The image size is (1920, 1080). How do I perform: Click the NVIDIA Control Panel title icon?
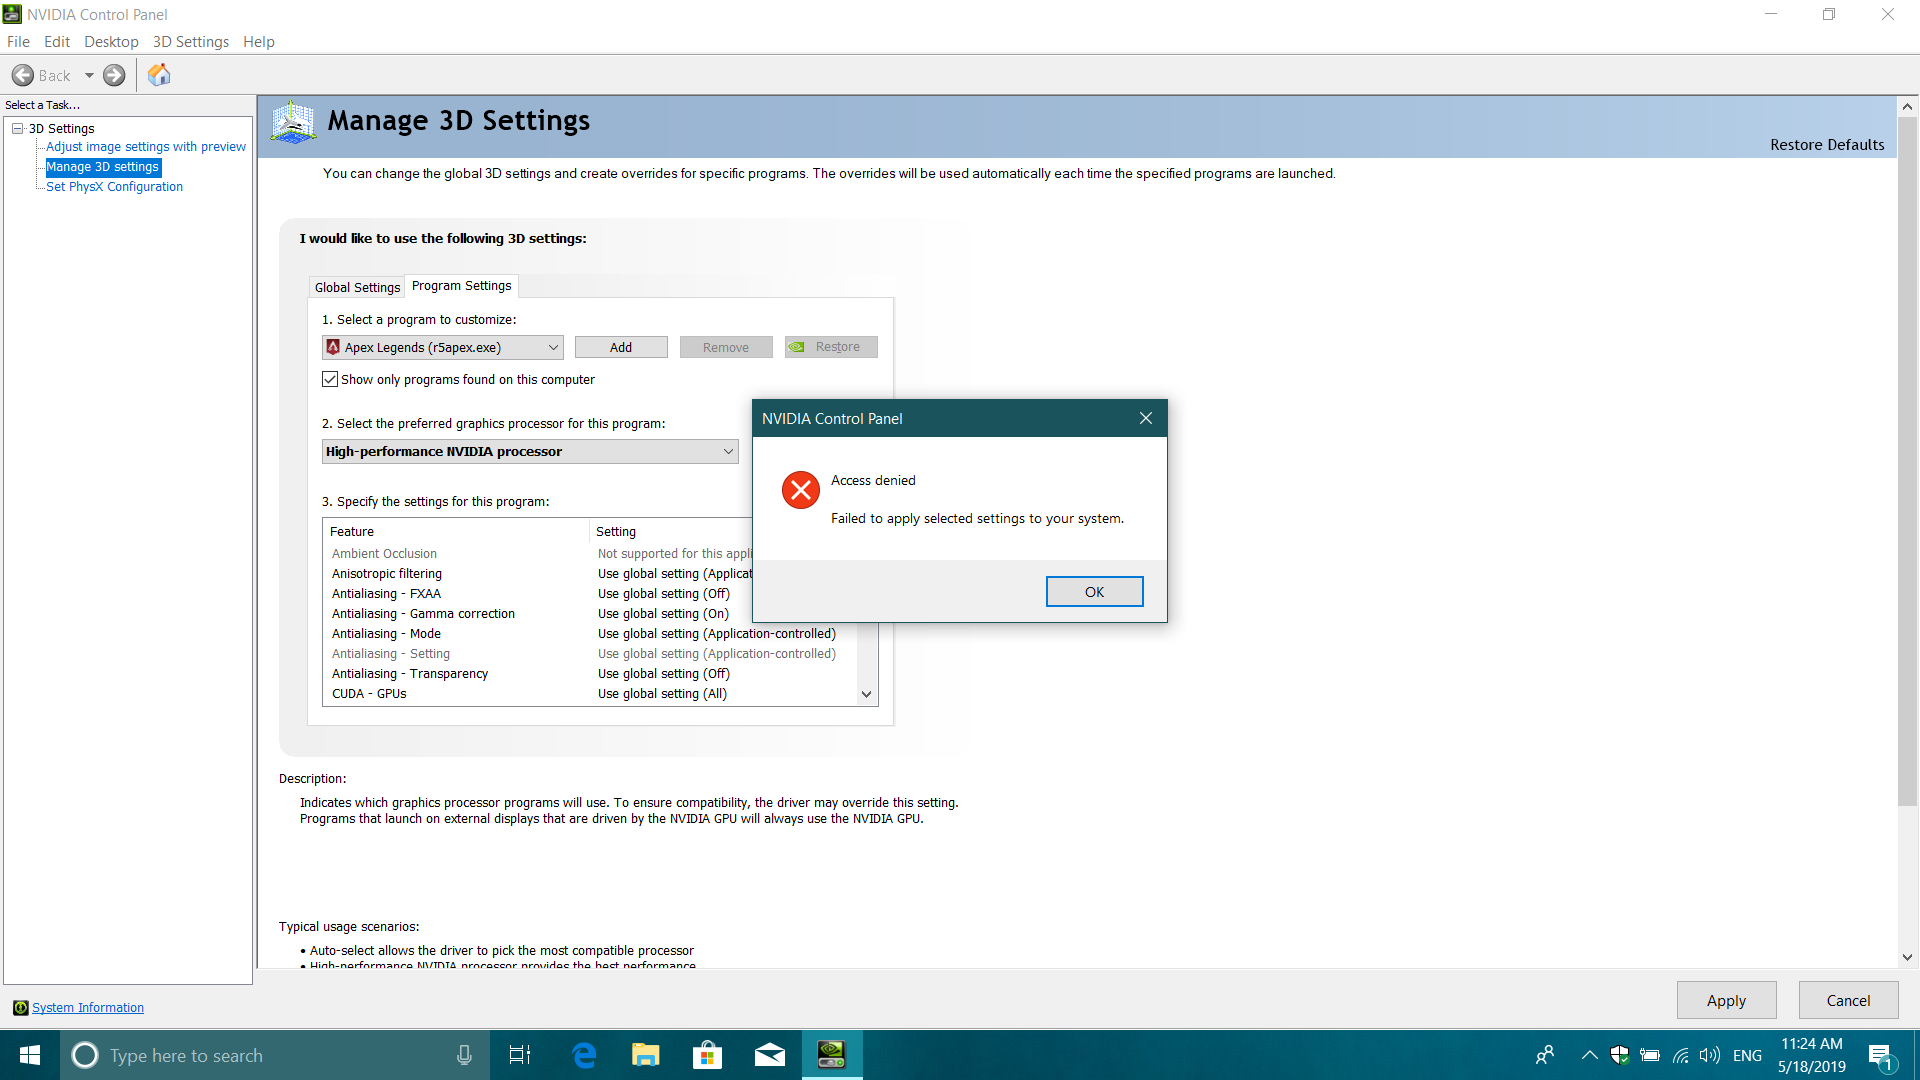pyautogui.click(x=12, y=14)
